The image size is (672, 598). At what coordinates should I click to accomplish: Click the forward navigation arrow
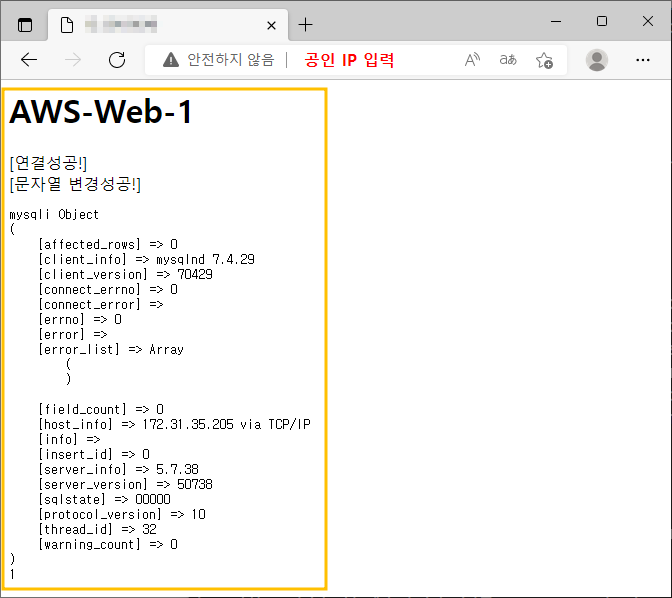tap(73, 60)
